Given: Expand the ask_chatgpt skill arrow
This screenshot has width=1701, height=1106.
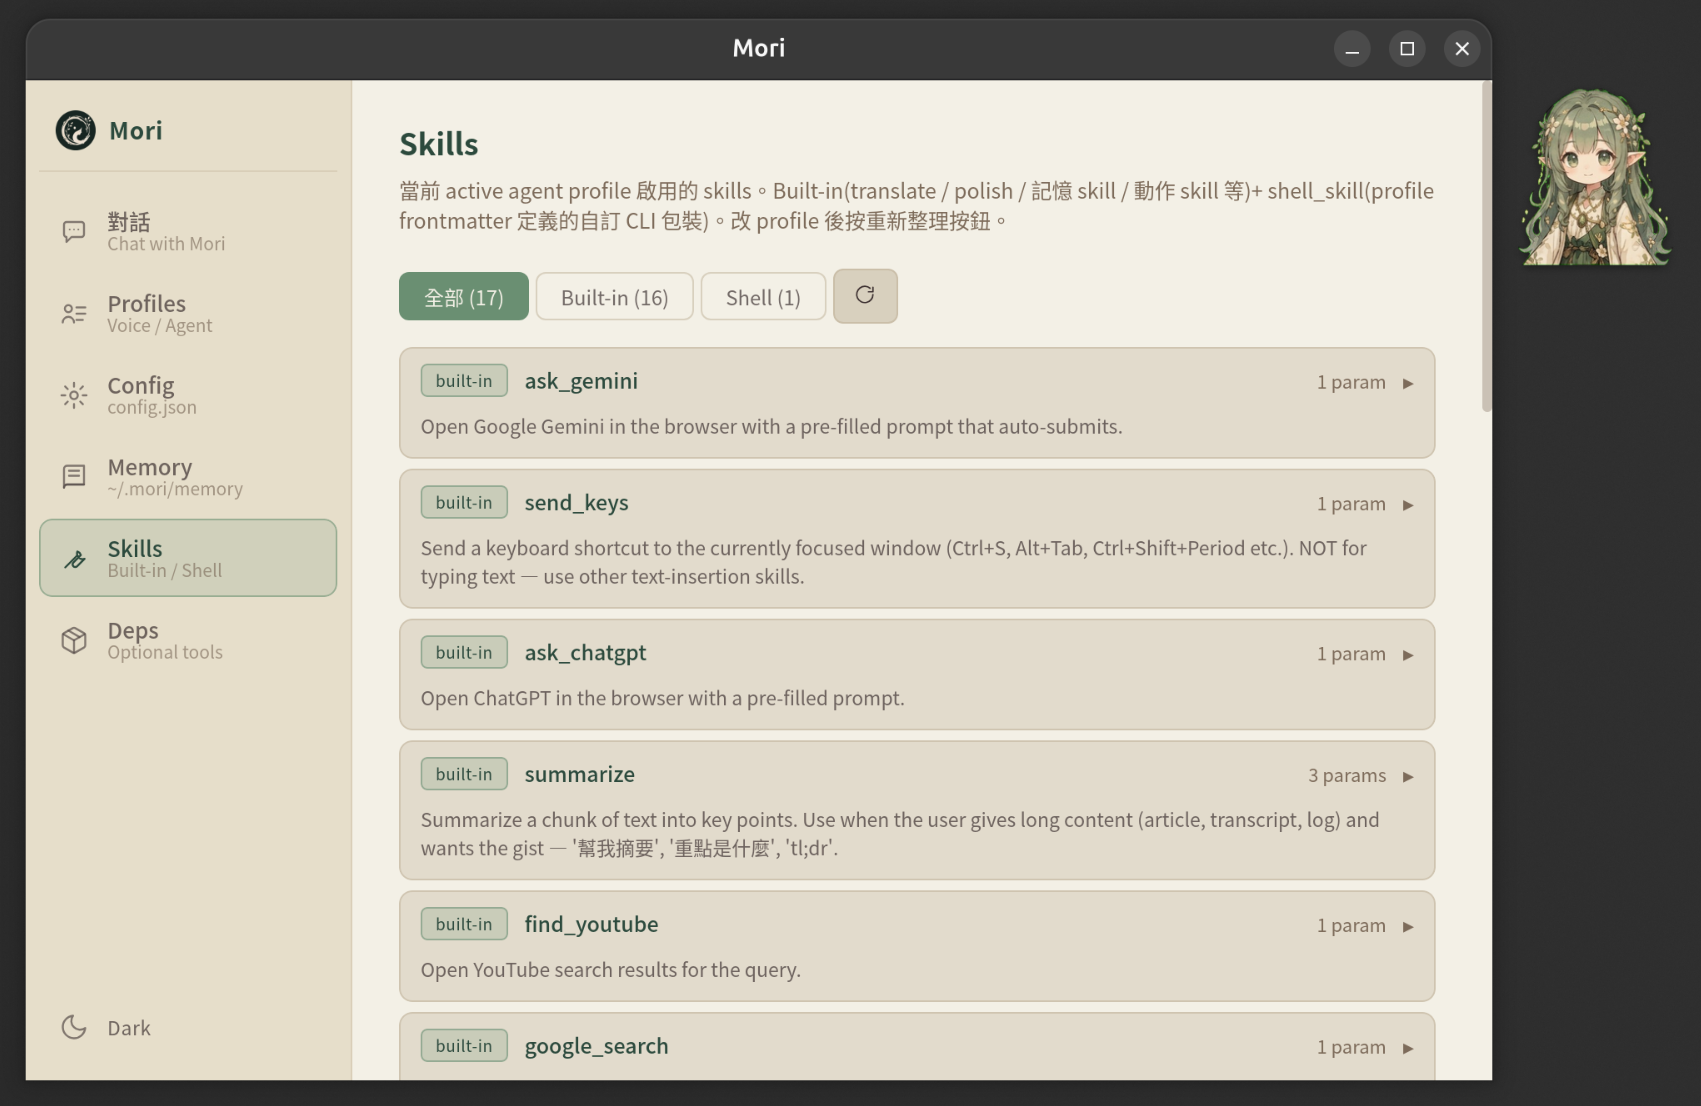Looking at the screenshot, I should [1408, 655].
